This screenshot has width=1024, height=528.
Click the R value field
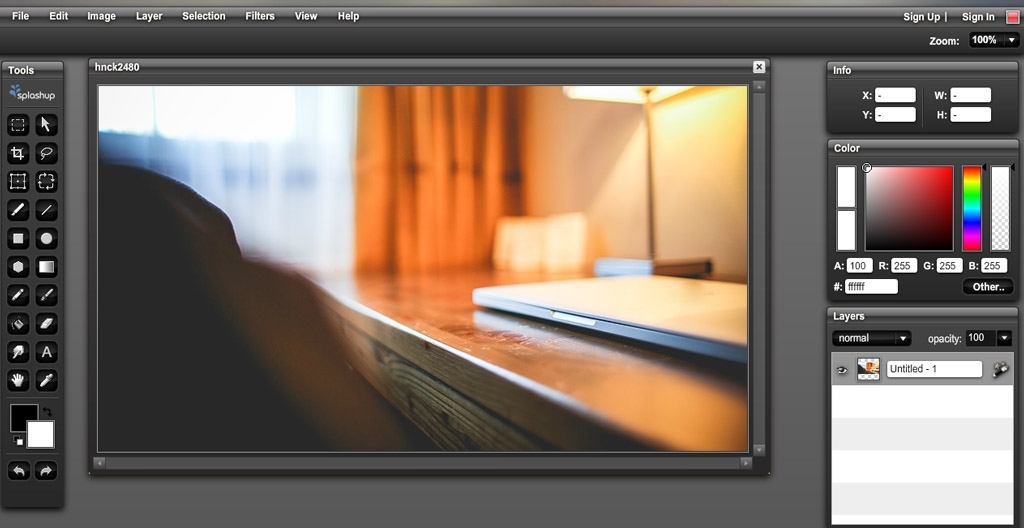point(904,266)
